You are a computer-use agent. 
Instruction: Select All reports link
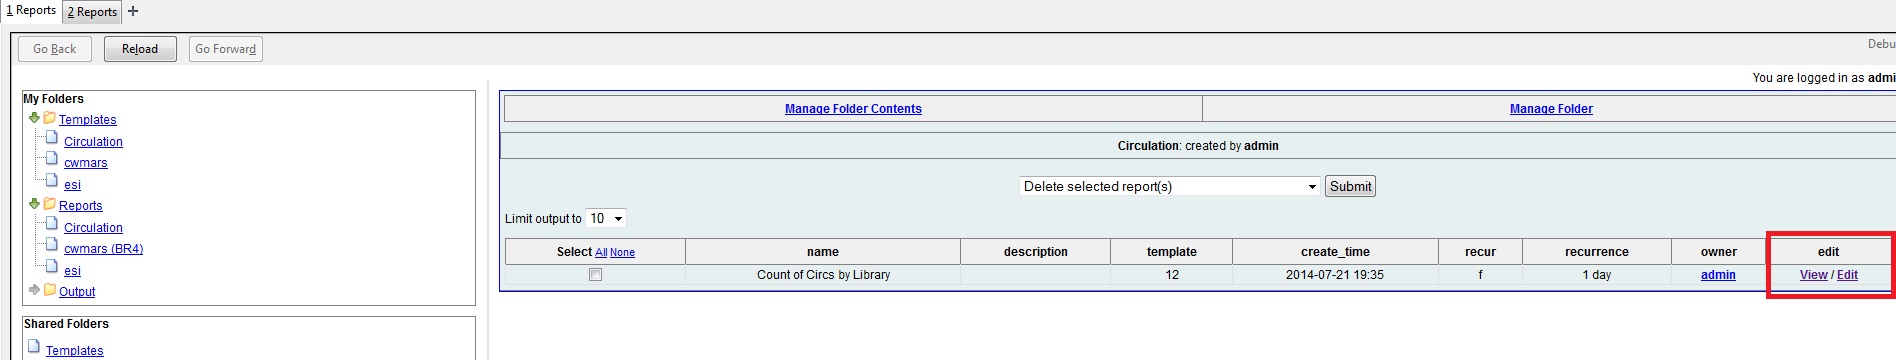tap(601, 253)
